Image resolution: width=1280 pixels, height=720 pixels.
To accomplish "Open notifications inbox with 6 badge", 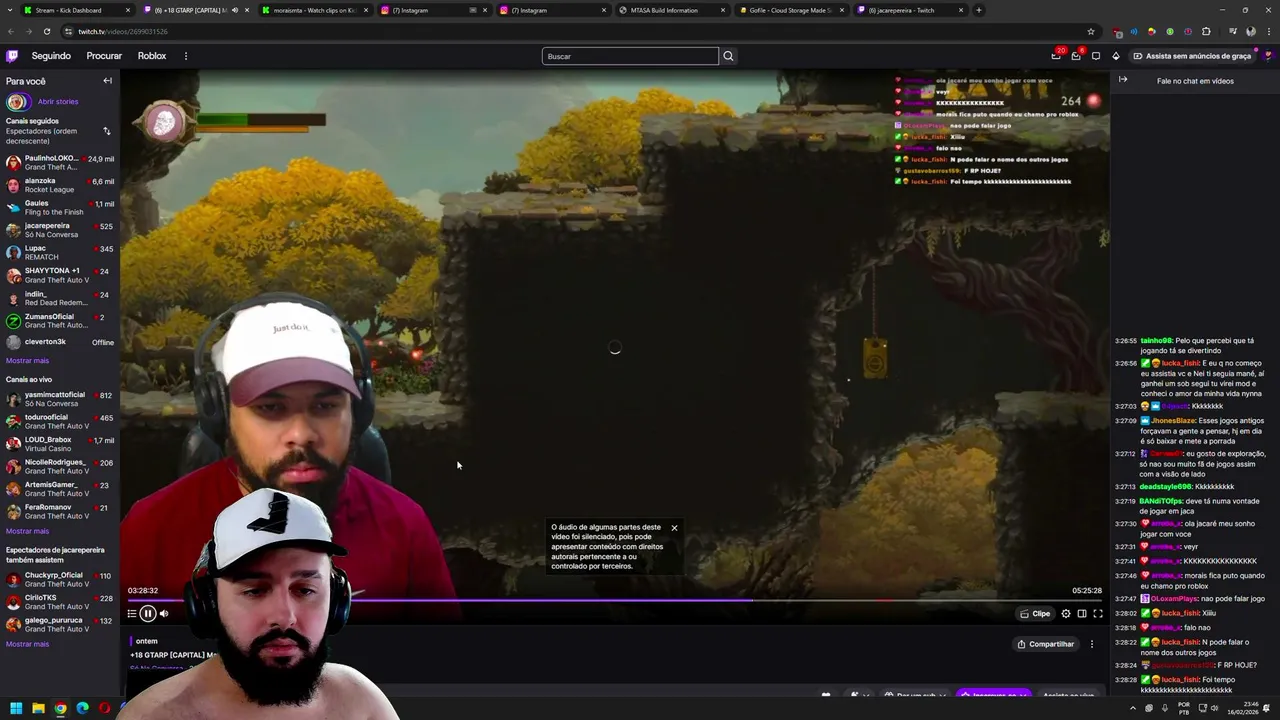I will pyautogui.click(x=1076, y=56).
